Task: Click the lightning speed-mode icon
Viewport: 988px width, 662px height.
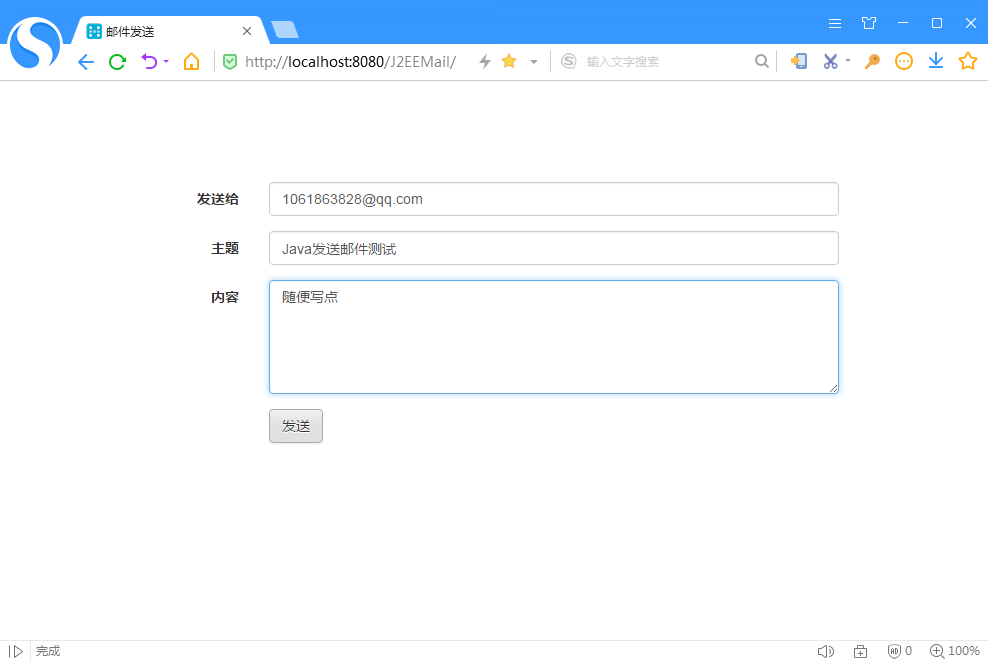Action: click(484, 61)
